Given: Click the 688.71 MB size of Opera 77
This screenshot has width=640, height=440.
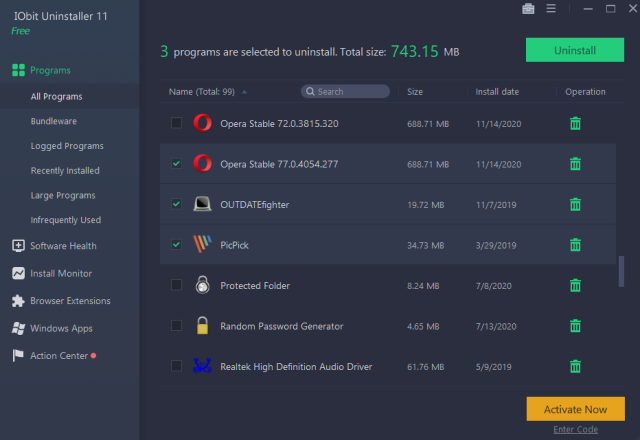Looking at the screenshot, I should point(428,164).
